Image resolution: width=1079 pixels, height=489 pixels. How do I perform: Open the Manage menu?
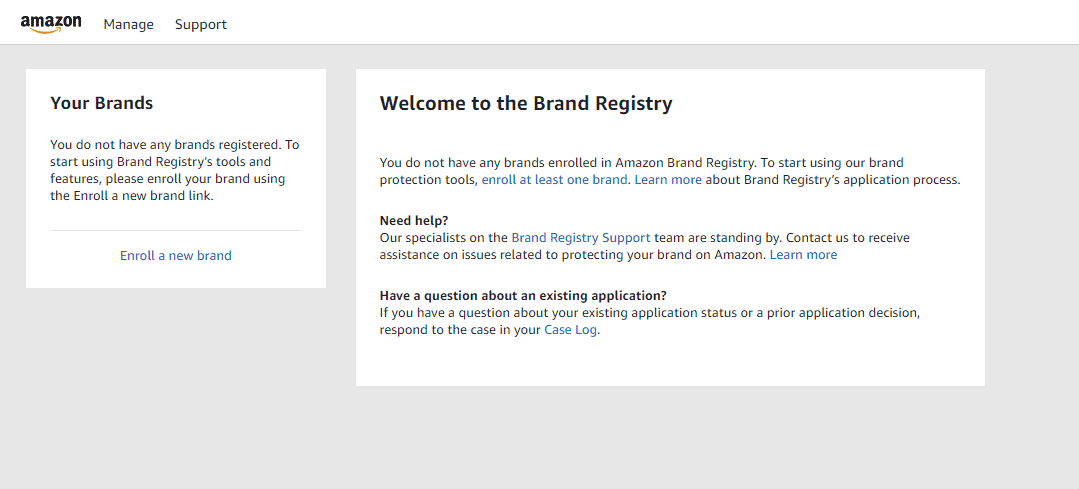pos(129,25)
